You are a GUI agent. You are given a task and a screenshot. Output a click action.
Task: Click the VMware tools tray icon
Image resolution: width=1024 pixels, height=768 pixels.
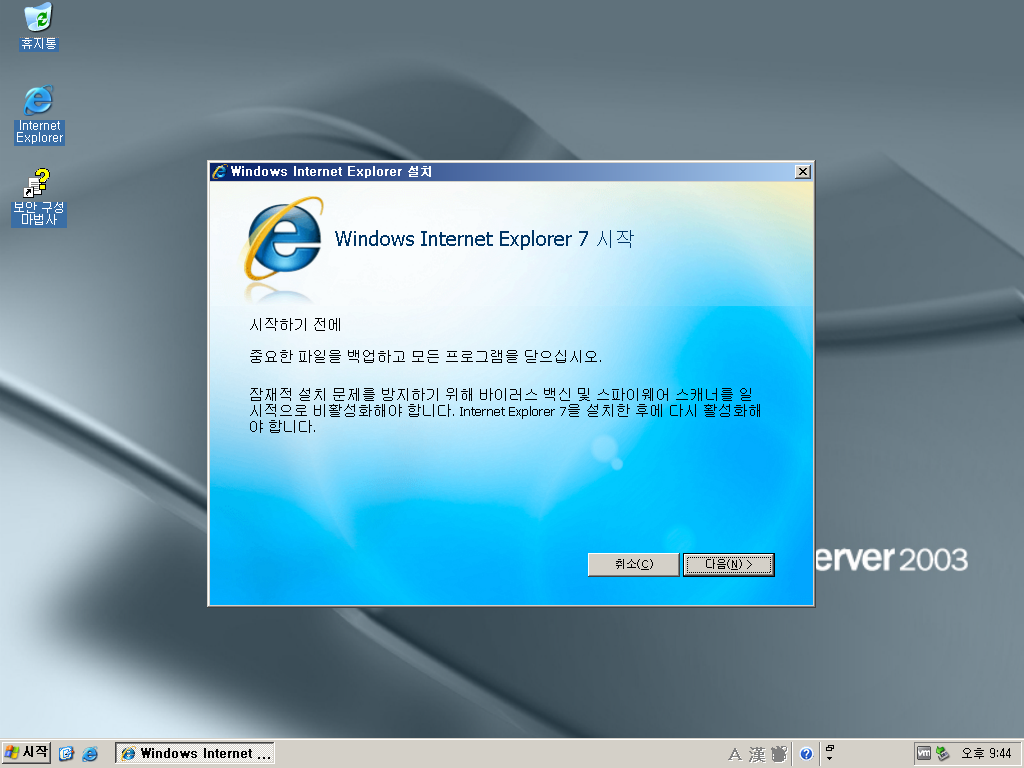[x=923, y=753]
